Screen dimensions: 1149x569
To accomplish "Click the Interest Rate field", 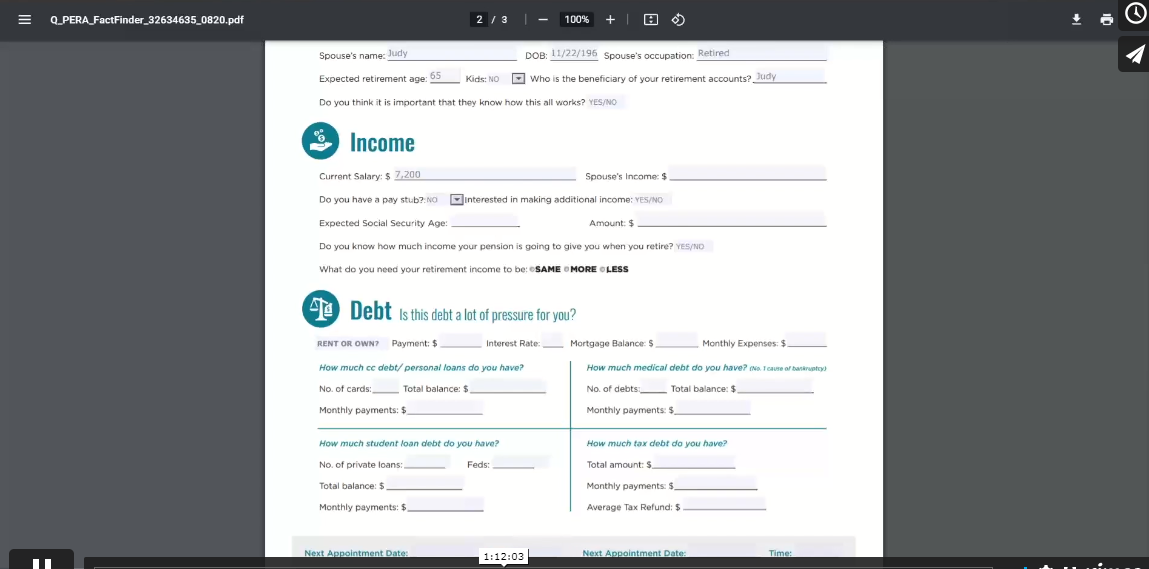I will click(553, 341).
